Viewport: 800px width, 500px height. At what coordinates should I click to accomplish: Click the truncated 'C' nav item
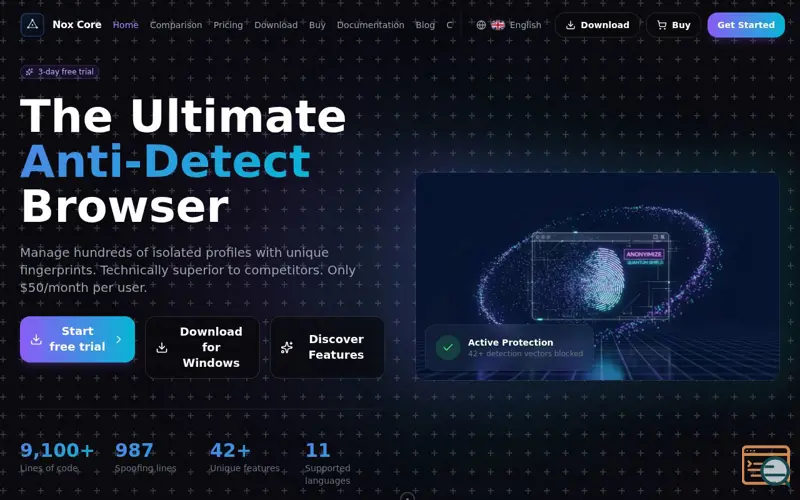[449, 25]
